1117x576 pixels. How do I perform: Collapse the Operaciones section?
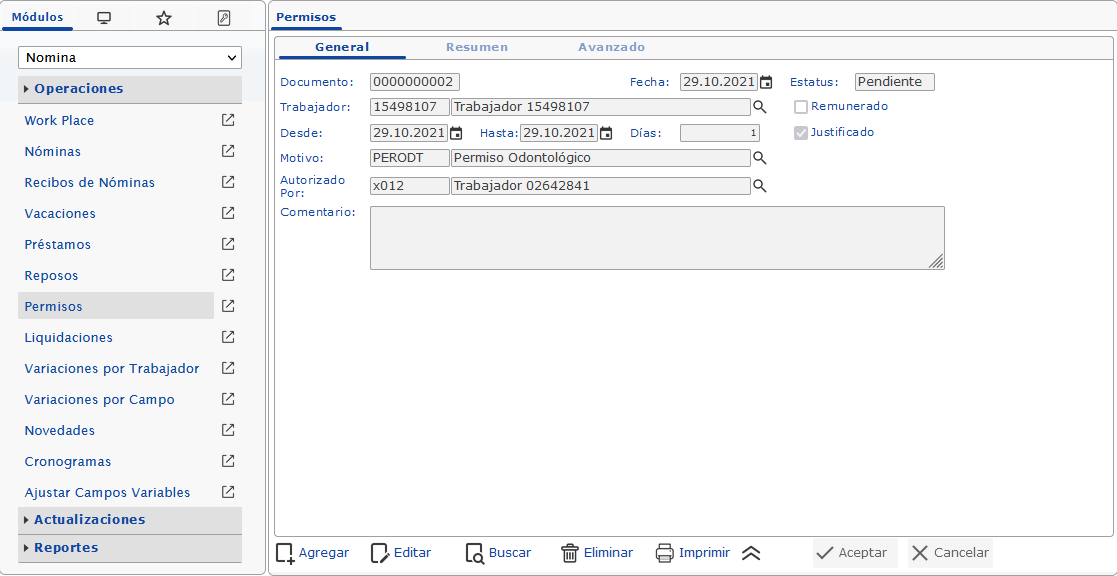(130, 89)
